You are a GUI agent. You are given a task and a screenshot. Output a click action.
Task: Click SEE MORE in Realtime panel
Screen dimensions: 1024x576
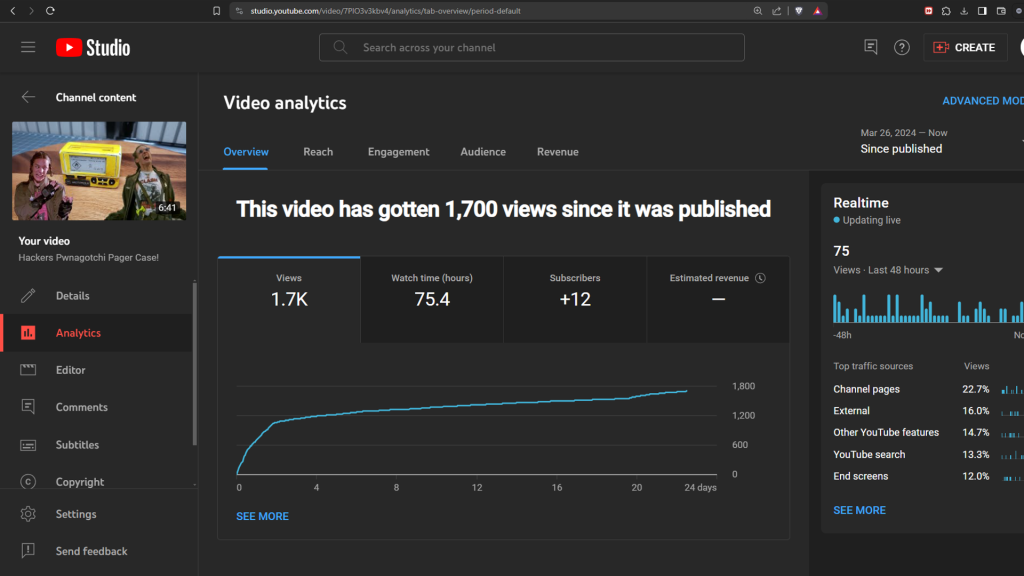(859, 510)
